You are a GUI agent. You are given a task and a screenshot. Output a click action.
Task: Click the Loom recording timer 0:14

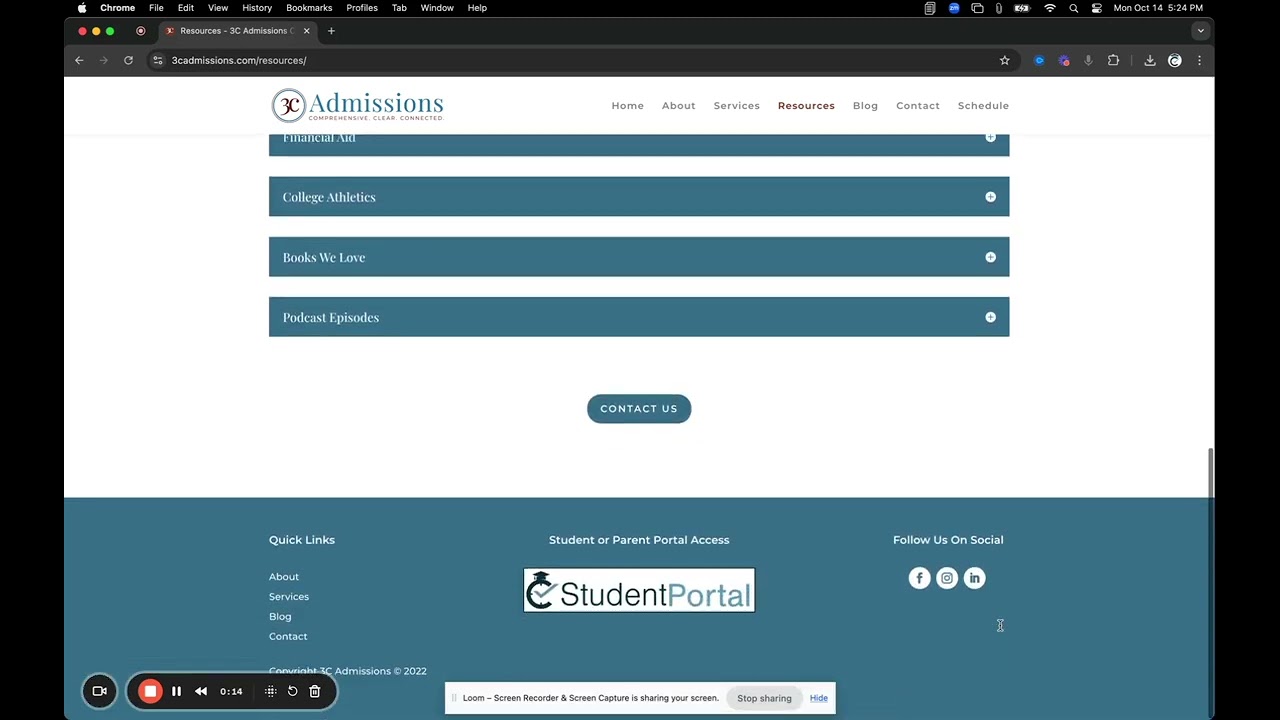coord(231,691)
